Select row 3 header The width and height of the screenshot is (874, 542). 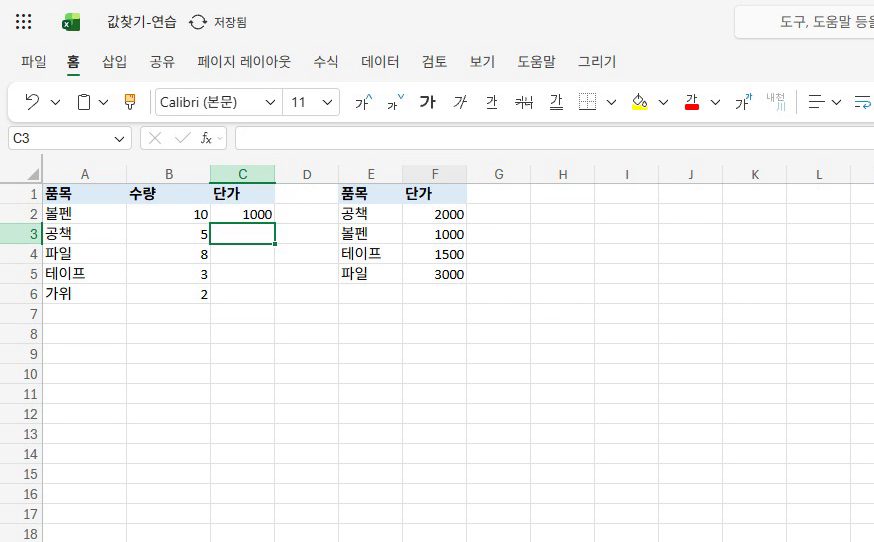click(21, 234)
